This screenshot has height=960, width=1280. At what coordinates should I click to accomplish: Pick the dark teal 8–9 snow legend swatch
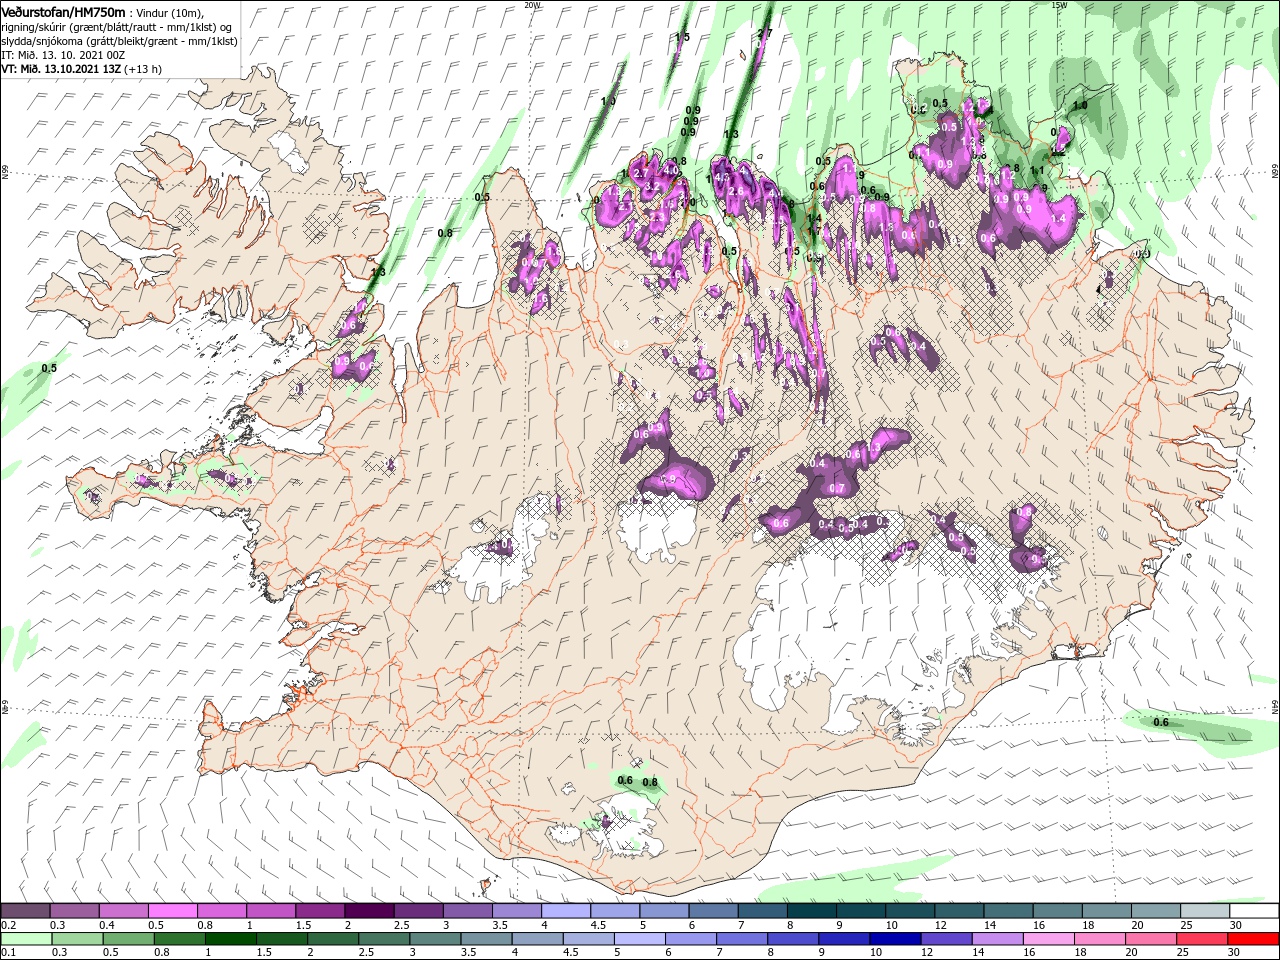pos(811,910)
